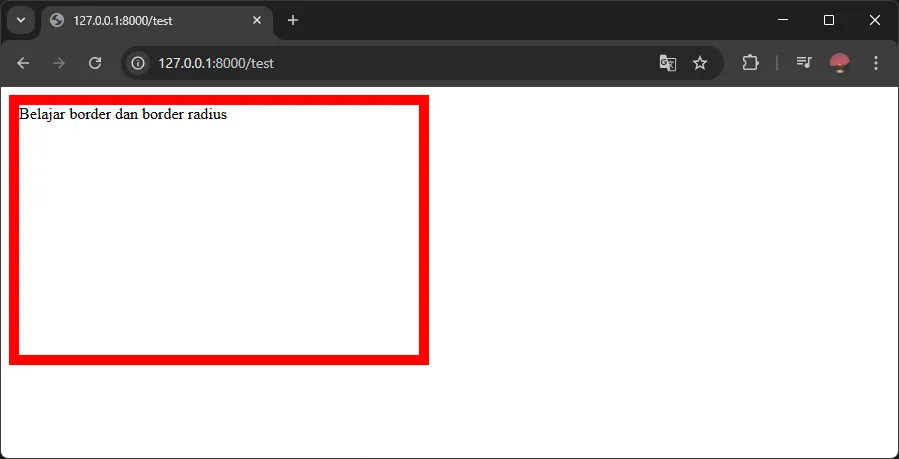View site information icon in address bar
The width and height of the screenshot is (899, 459).
pos(138,63)
